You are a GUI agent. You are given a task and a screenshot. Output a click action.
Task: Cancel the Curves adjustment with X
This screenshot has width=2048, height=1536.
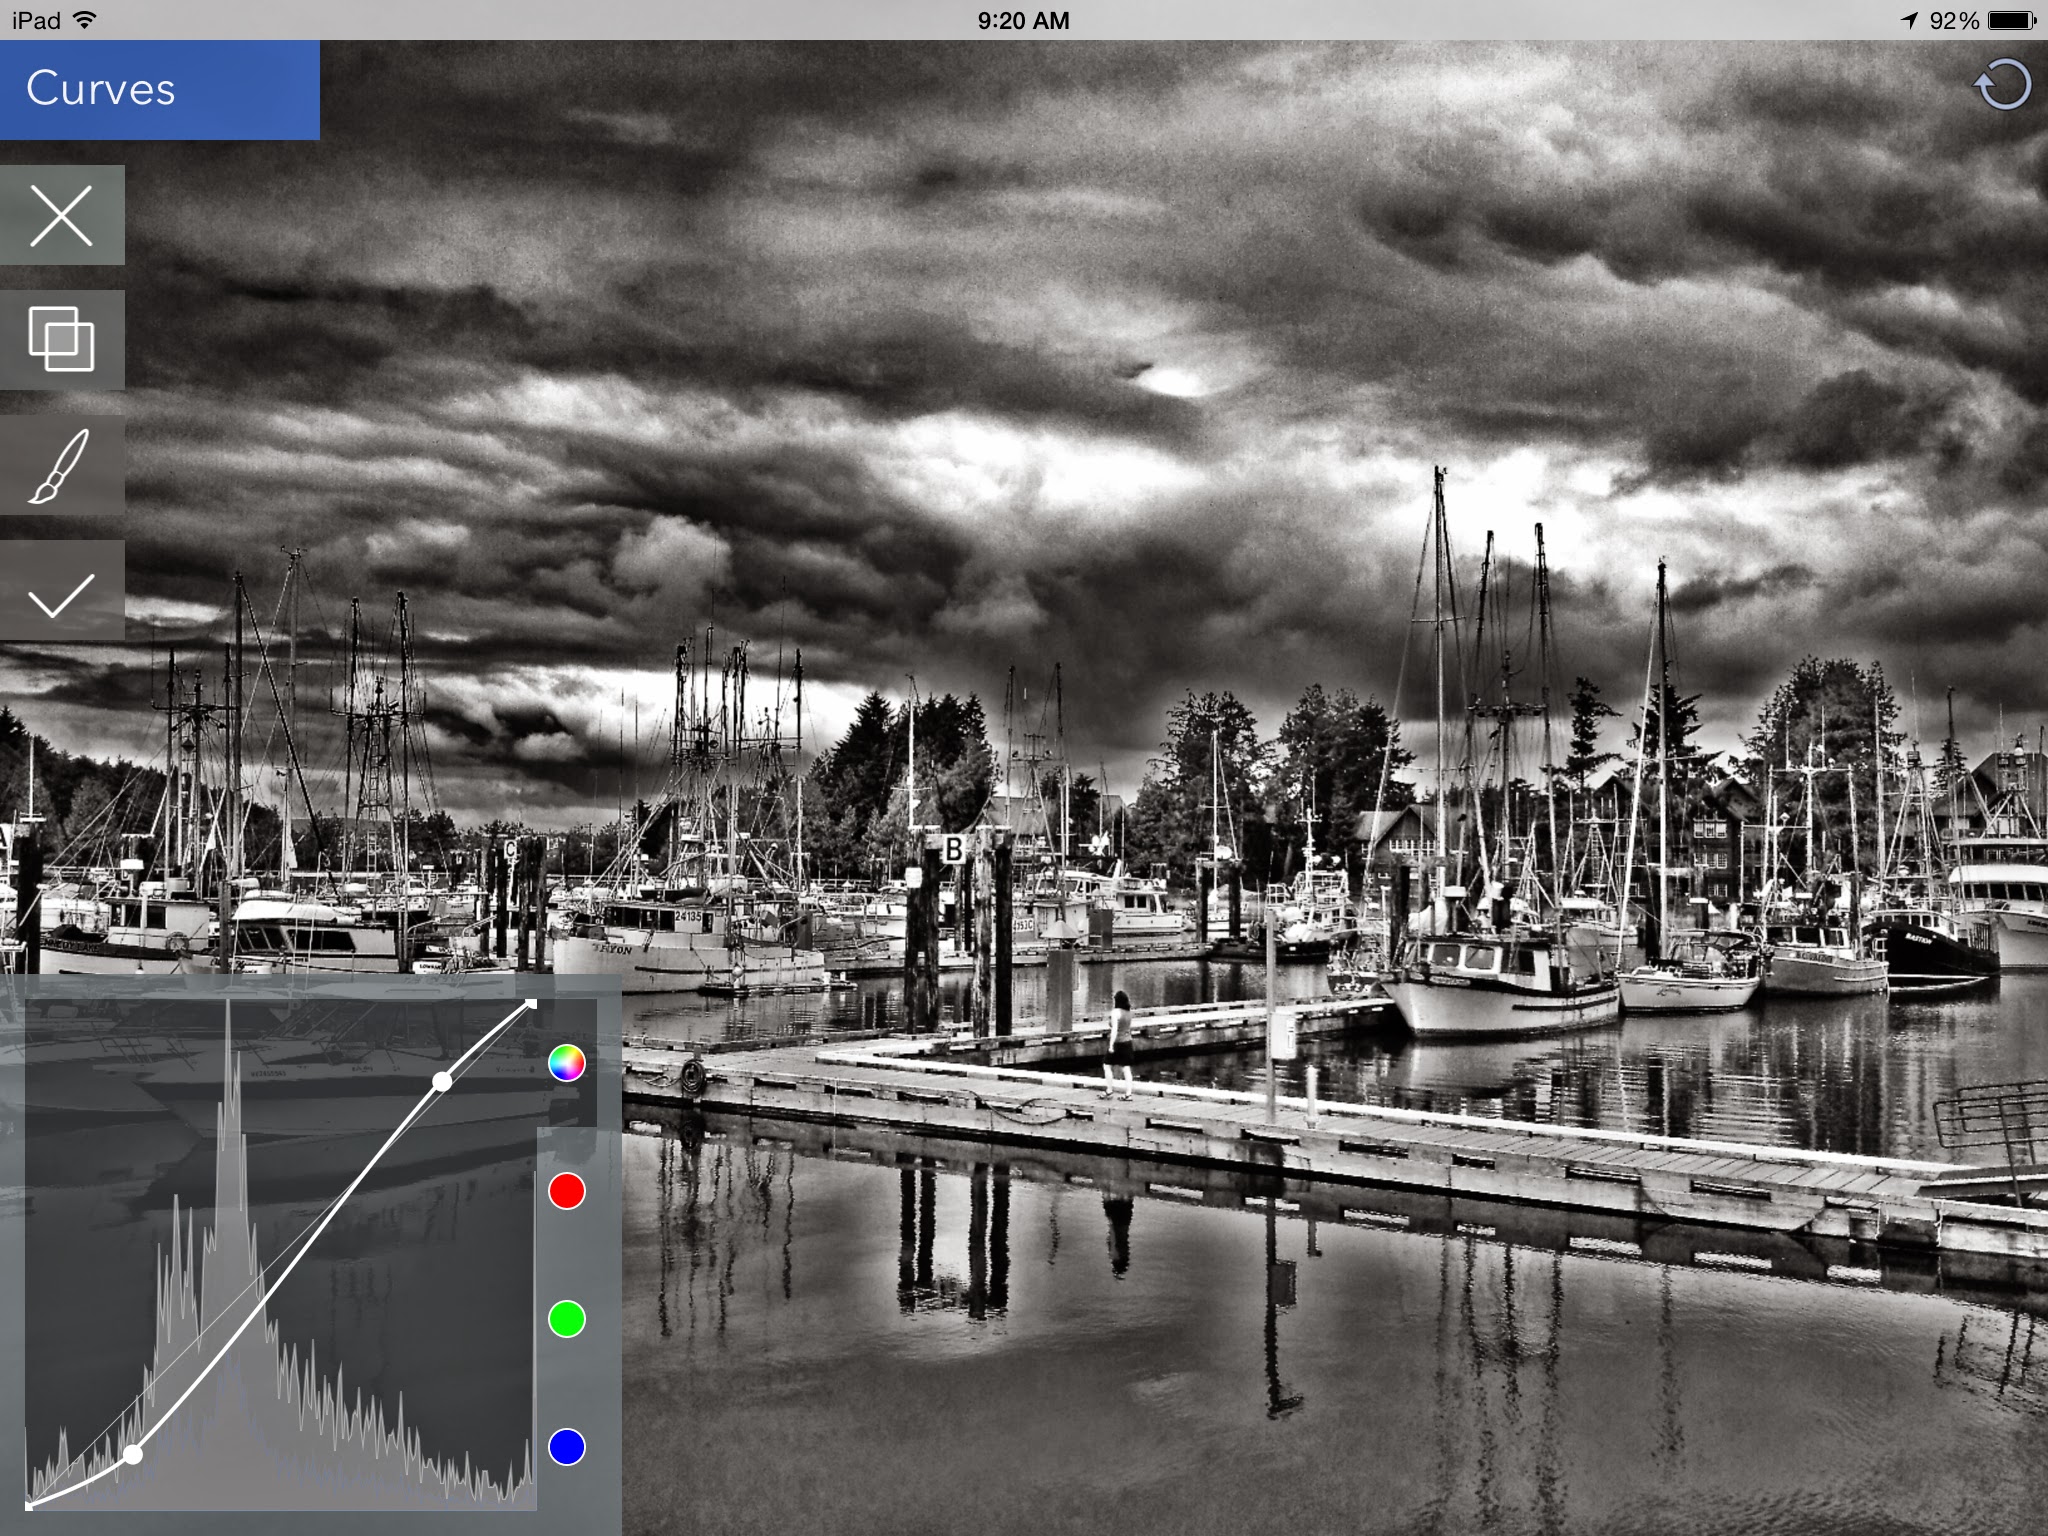click(62, 215)
